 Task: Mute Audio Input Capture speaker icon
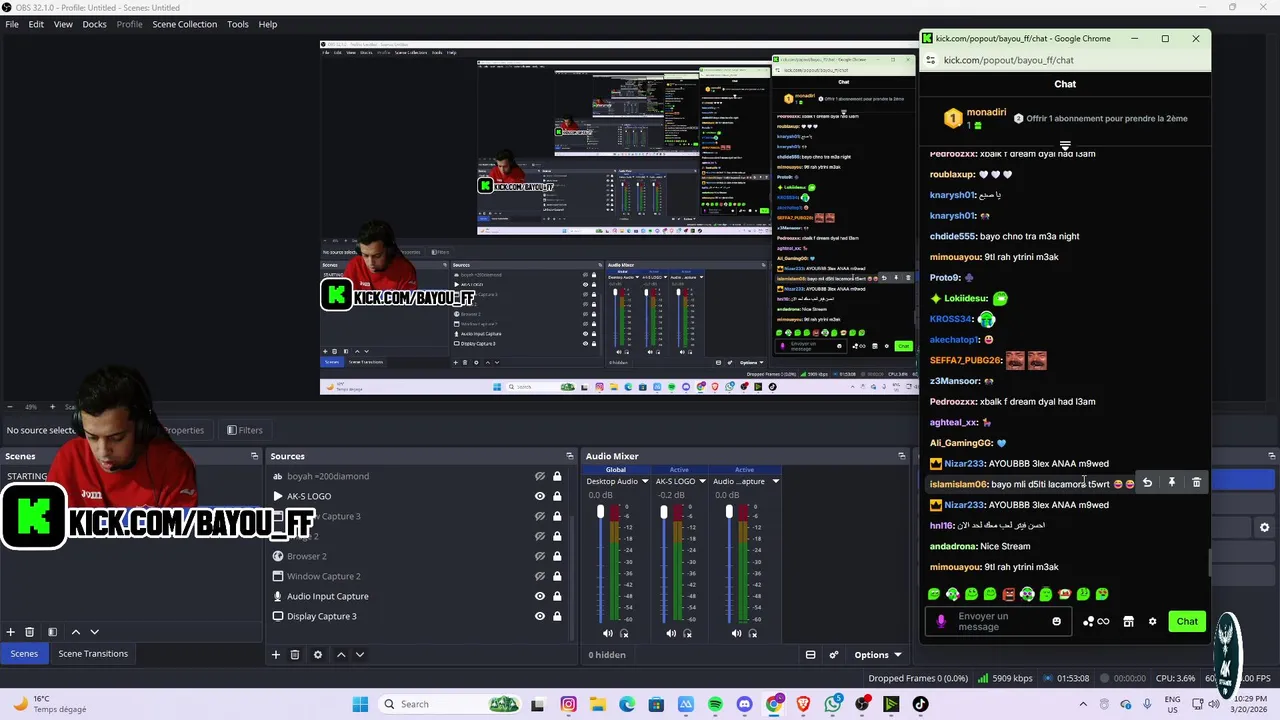point(736,633)
